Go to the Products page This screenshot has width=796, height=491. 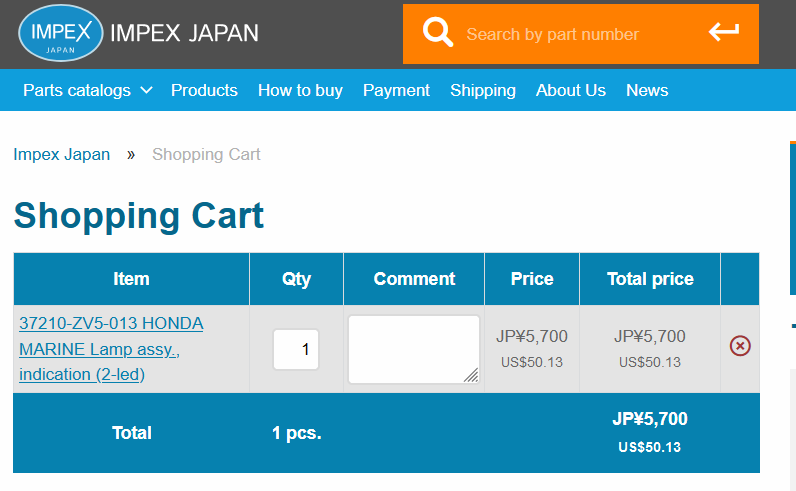coord(204,90)
